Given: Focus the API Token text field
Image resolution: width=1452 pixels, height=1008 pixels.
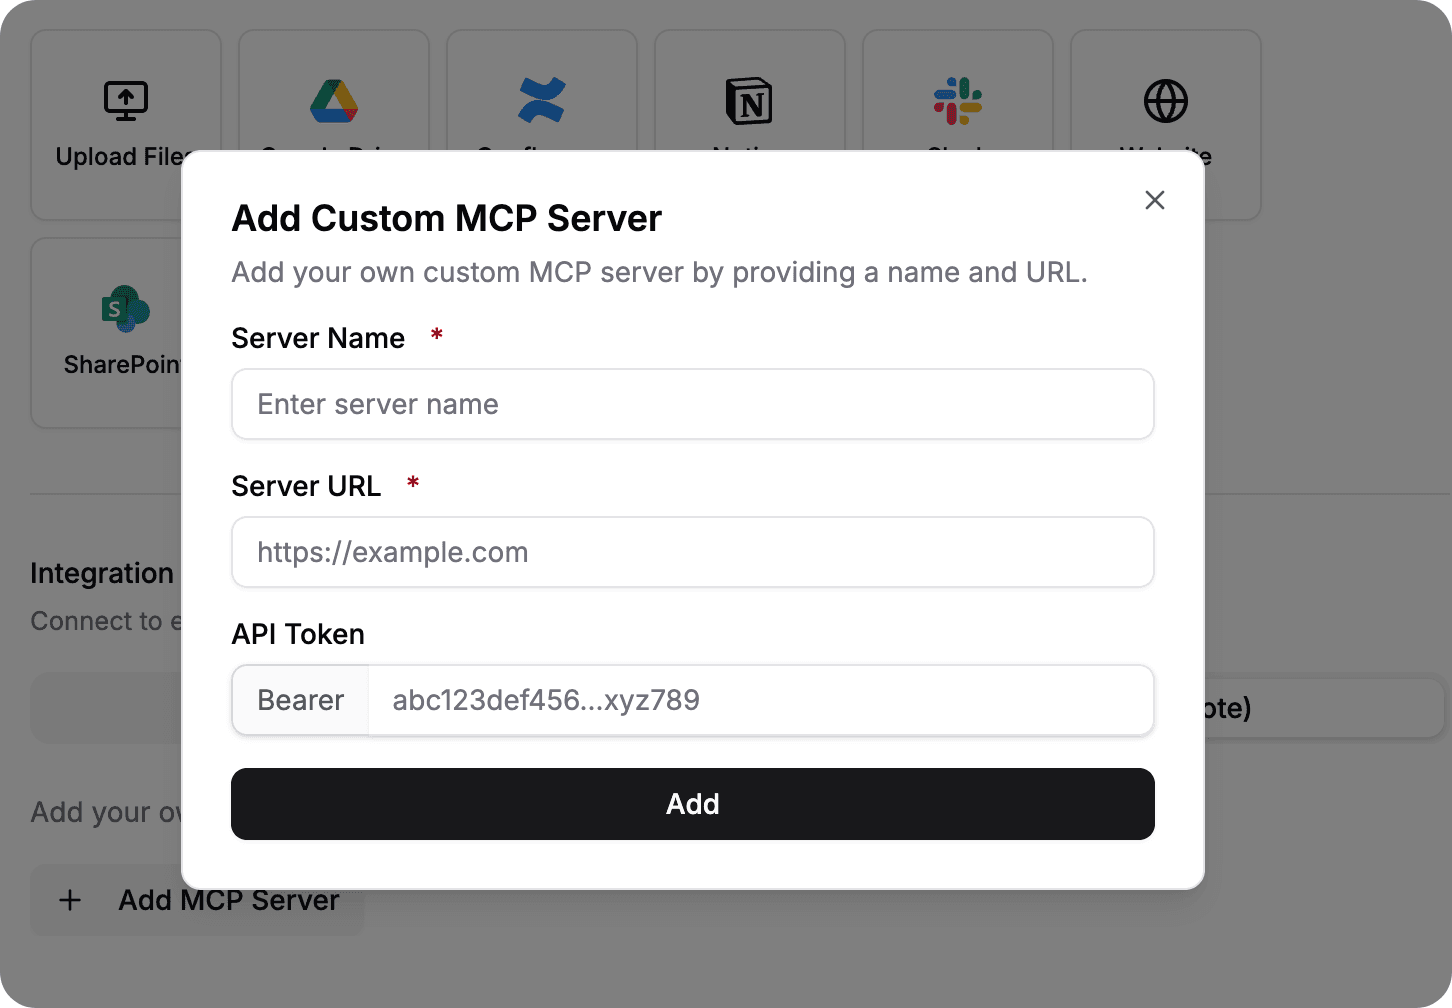Looking at the screenshot, I should pyautogui.click(x=760, y=700).
